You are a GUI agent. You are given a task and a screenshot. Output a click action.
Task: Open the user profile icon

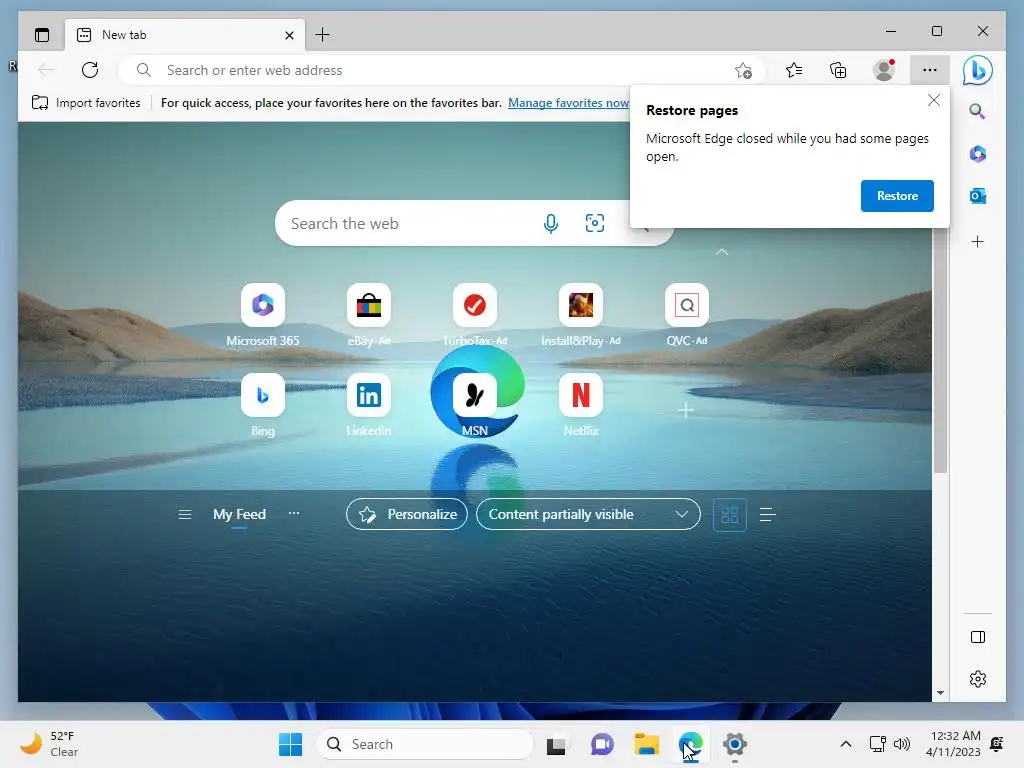tap(884, 70)
